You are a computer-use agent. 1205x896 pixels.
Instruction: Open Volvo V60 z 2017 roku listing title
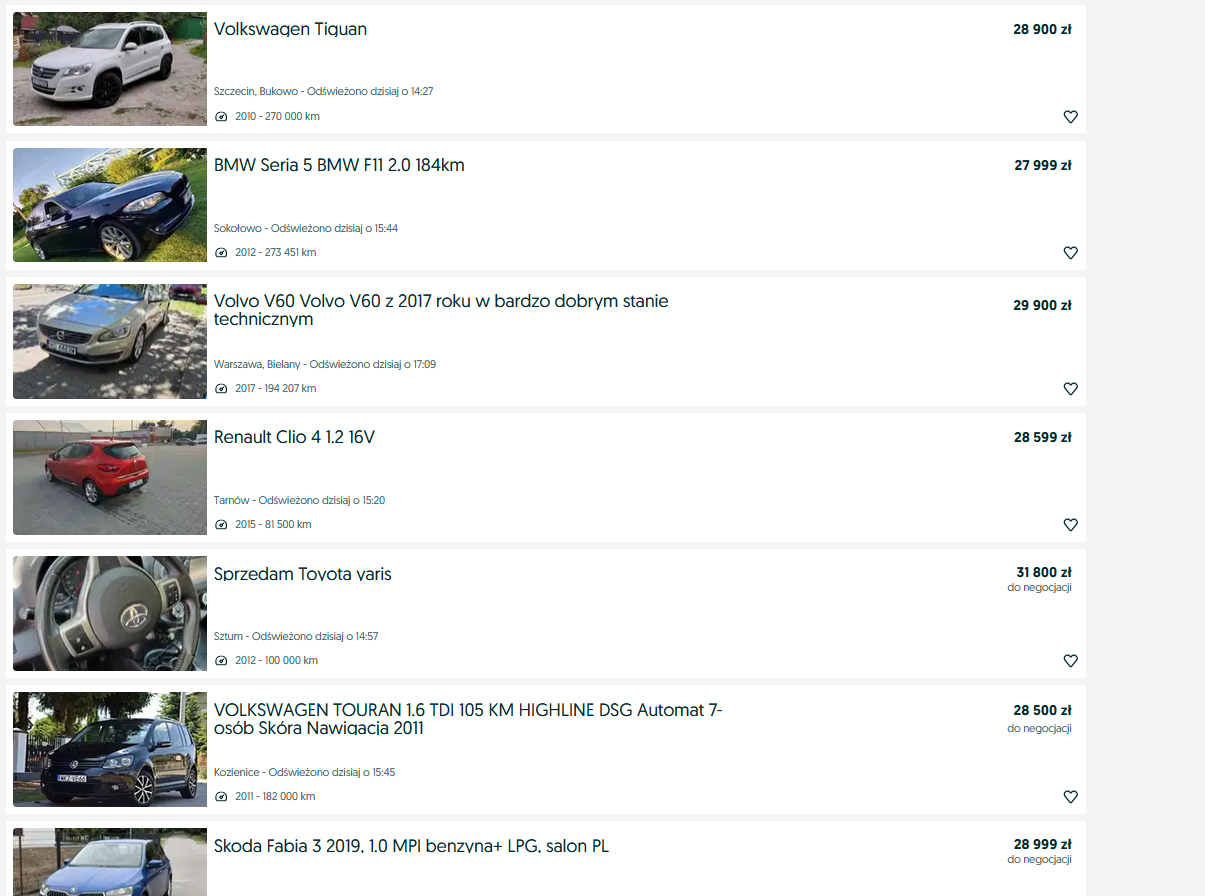click(441, 310)
